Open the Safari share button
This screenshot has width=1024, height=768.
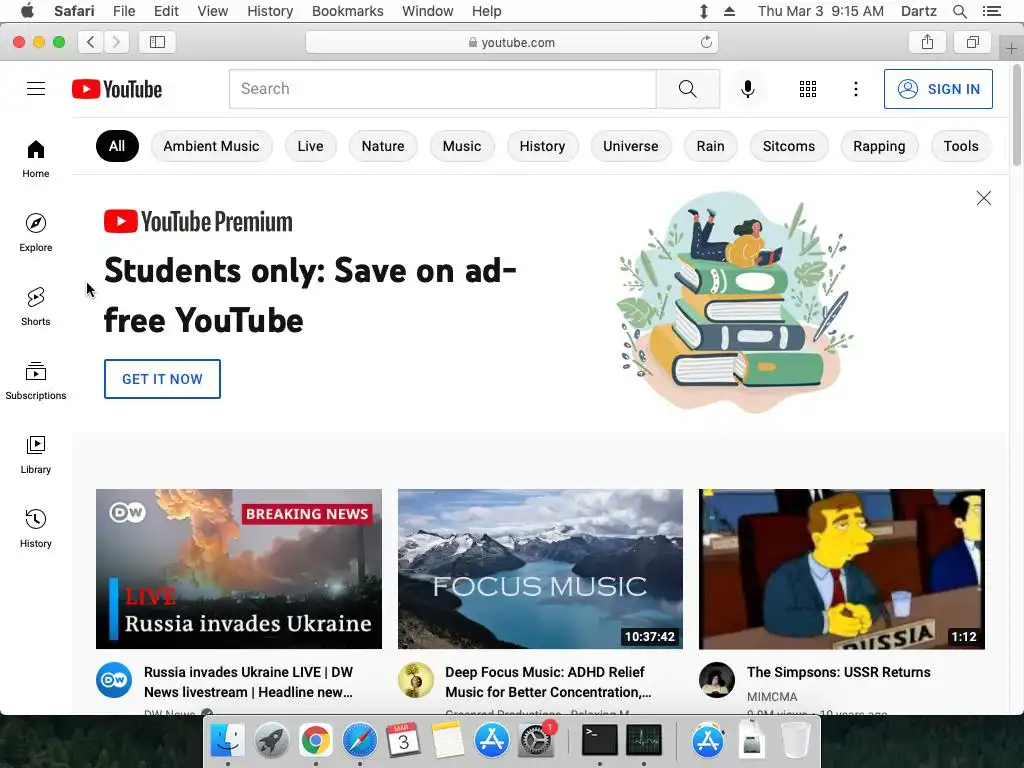click(x=927, y=42)
